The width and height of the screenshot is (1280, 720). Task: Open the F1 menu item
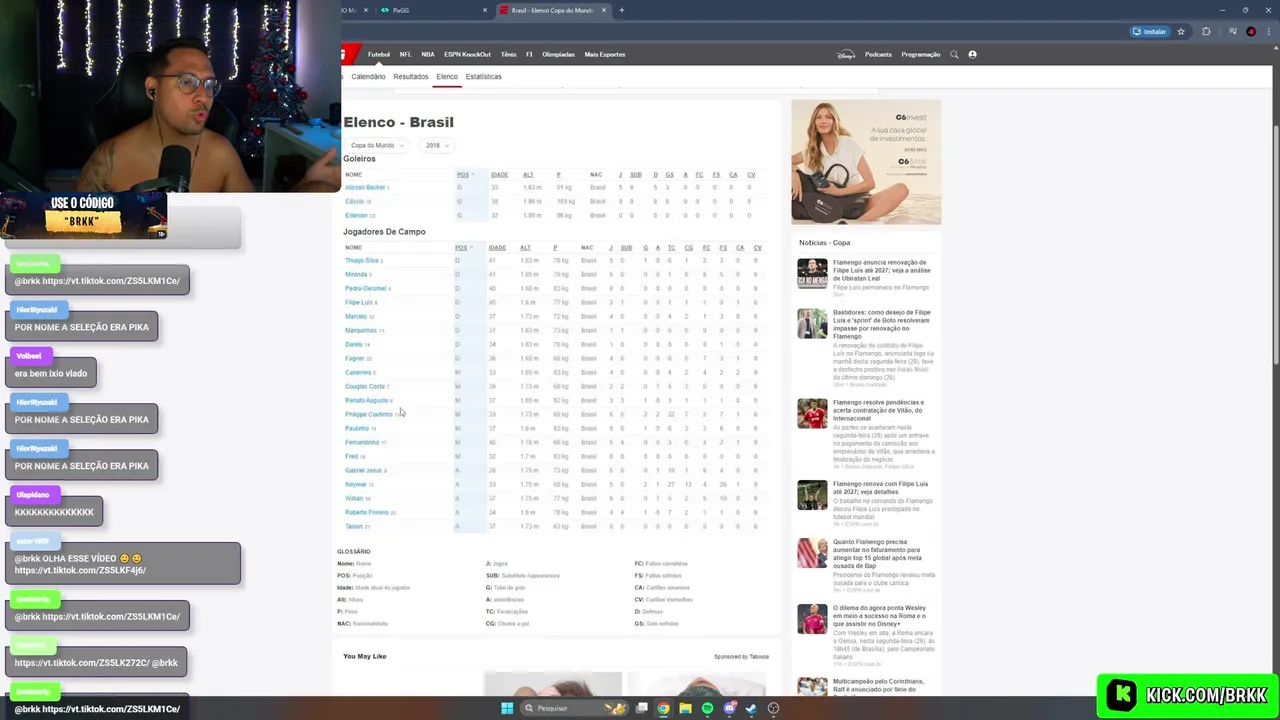(x=529, y=54)
